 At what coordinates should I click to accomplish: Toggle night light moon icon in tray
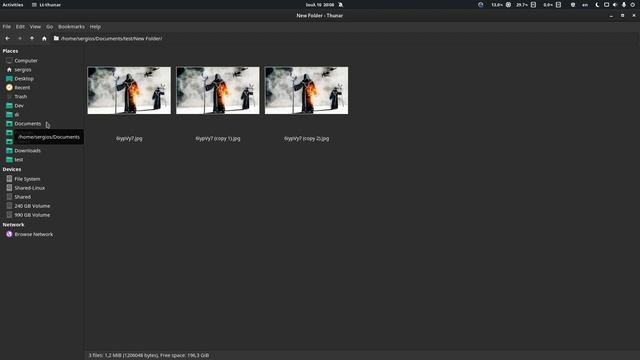click(597, 5)
